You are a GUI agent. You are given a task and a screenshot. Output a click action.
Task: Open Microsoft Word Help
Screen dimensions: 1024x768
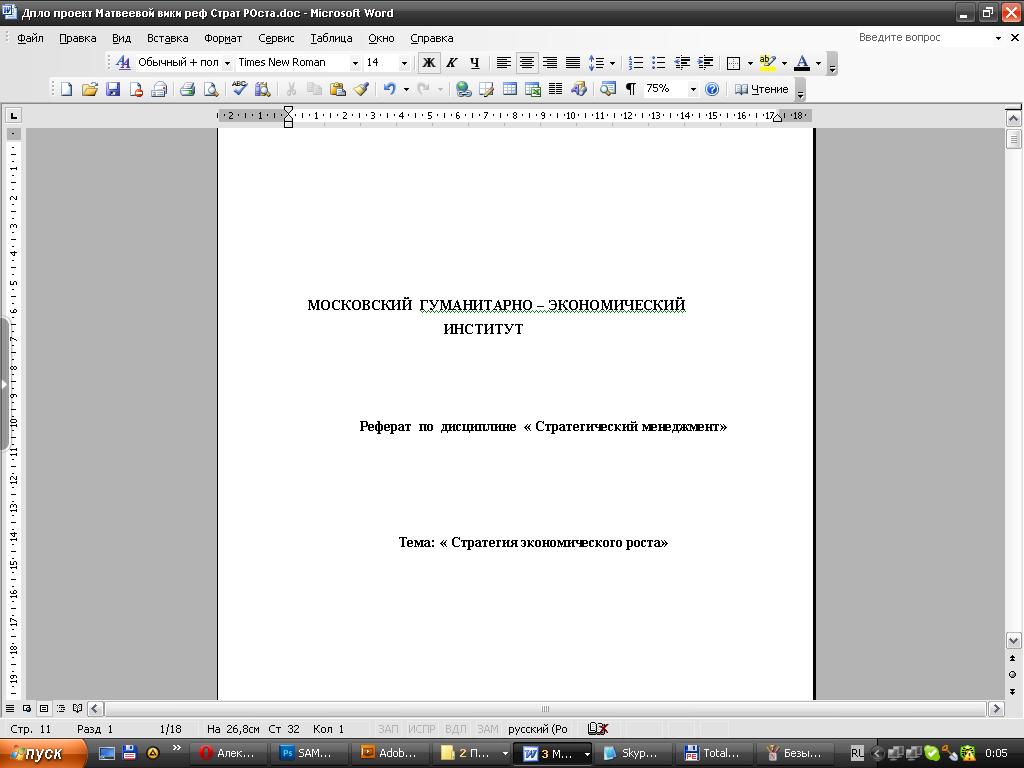[712, 89]
